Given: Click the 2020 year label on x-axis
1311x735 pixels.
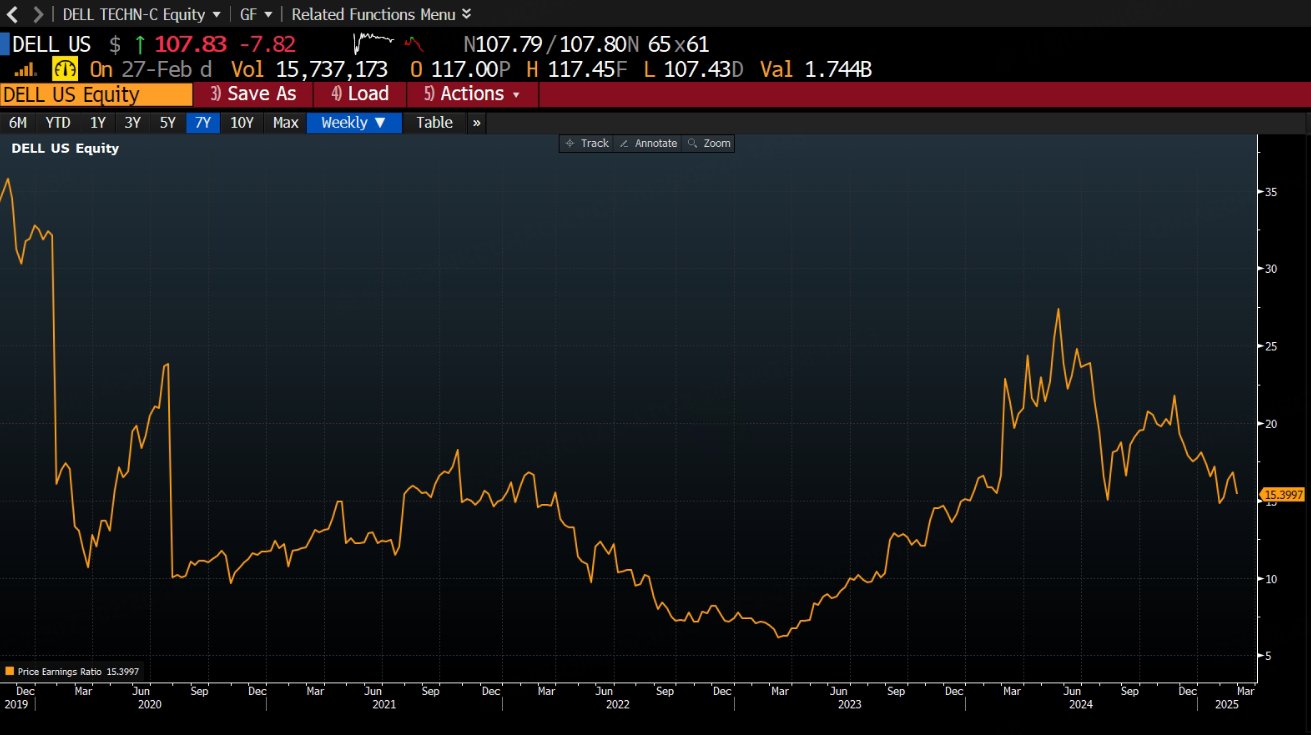Looking at the screenshot, I should [149, 704].
